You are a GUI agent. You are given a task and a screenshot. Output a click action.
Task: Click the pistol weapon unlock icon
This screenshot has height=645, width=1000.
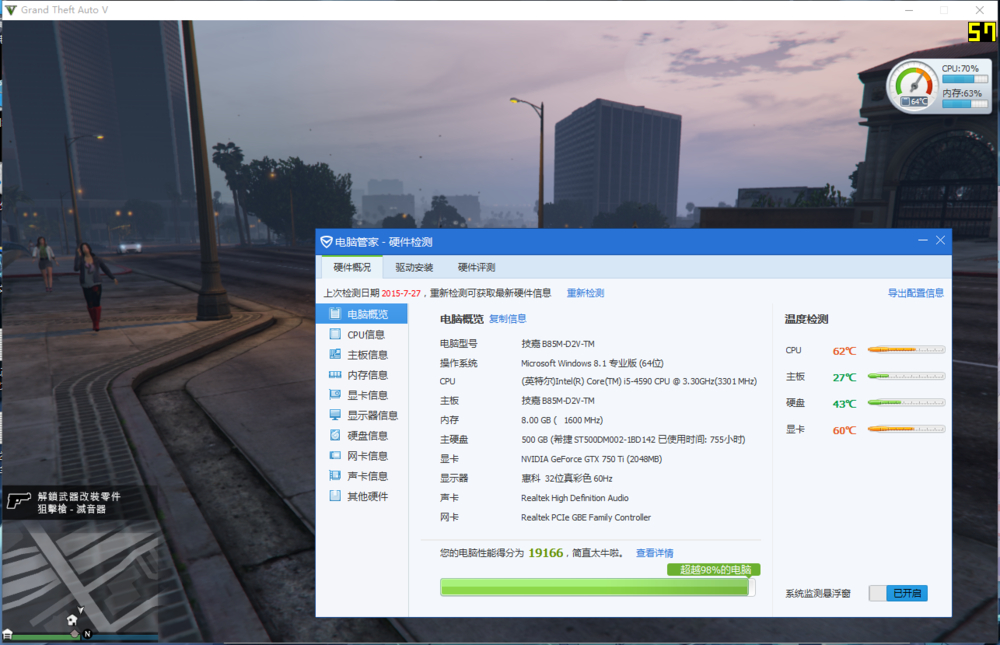pyautogui.click(x=18, y=501)
